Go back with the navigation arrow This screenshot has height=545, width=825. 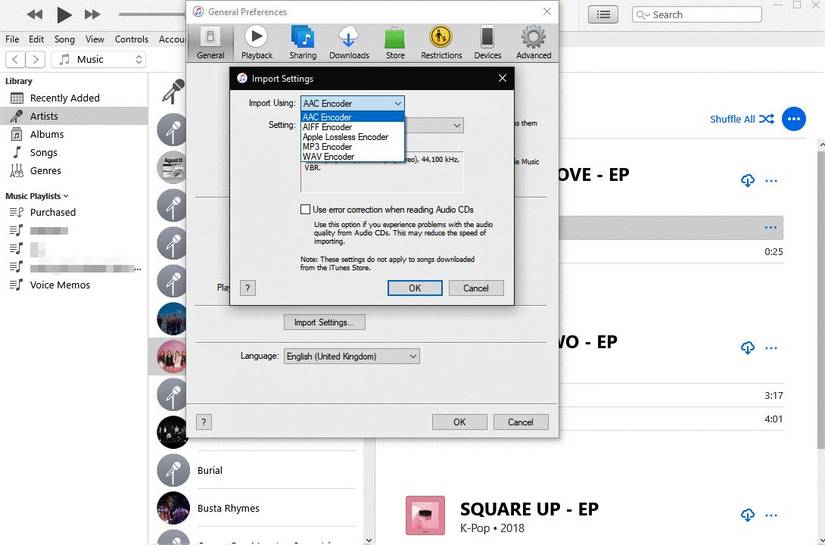15,59
